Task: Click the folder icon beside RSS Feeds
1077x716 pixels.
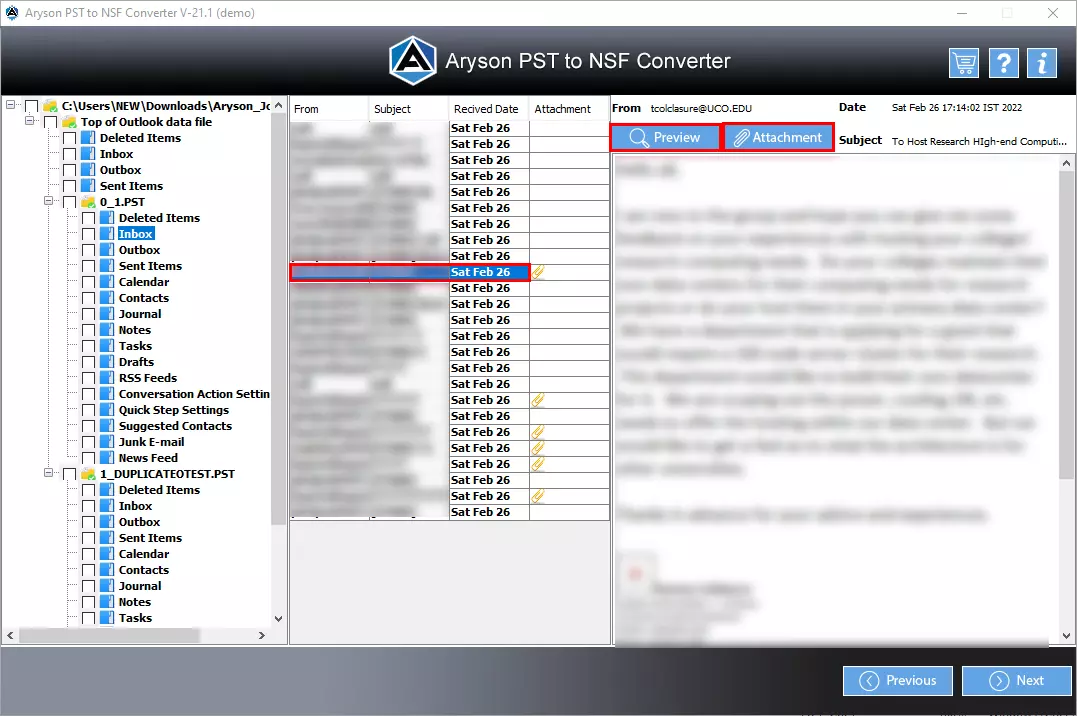Action: point(106,378)
